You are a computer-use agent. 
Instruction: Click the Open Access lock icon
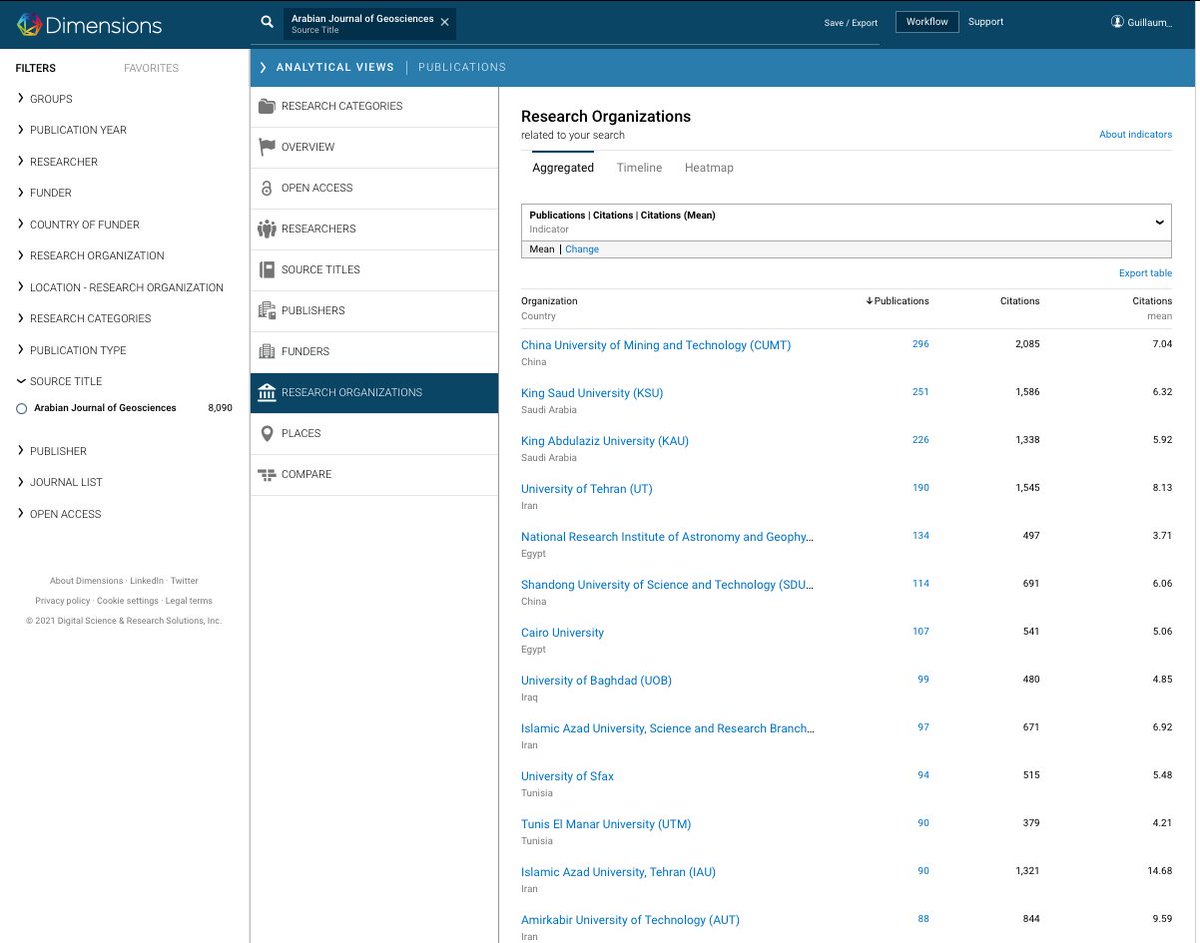267,188
